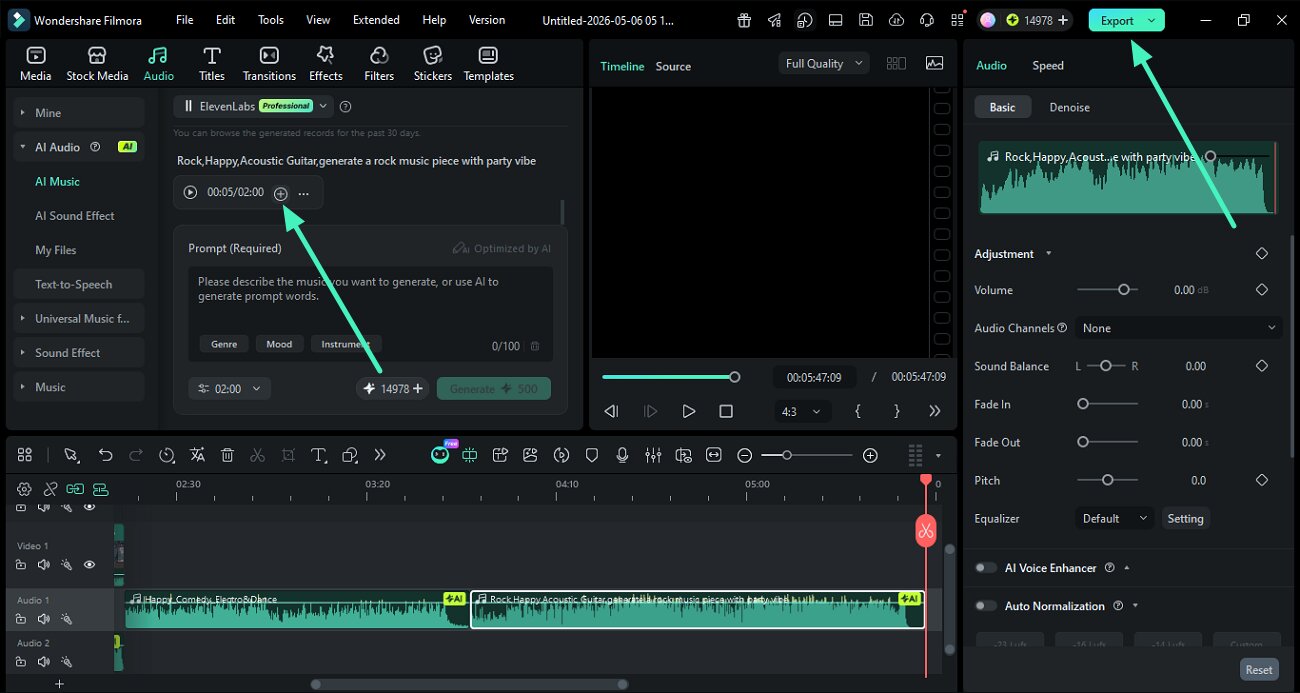Click the Record voiceover microphone icon
This screenshot has height=693, width=1300.
pyautogui.click(x=622, y=455)
